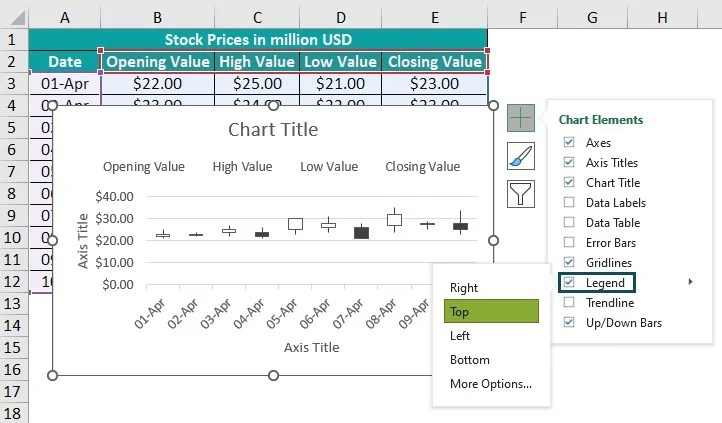Click the Select All corner triangle

[17, 17]
